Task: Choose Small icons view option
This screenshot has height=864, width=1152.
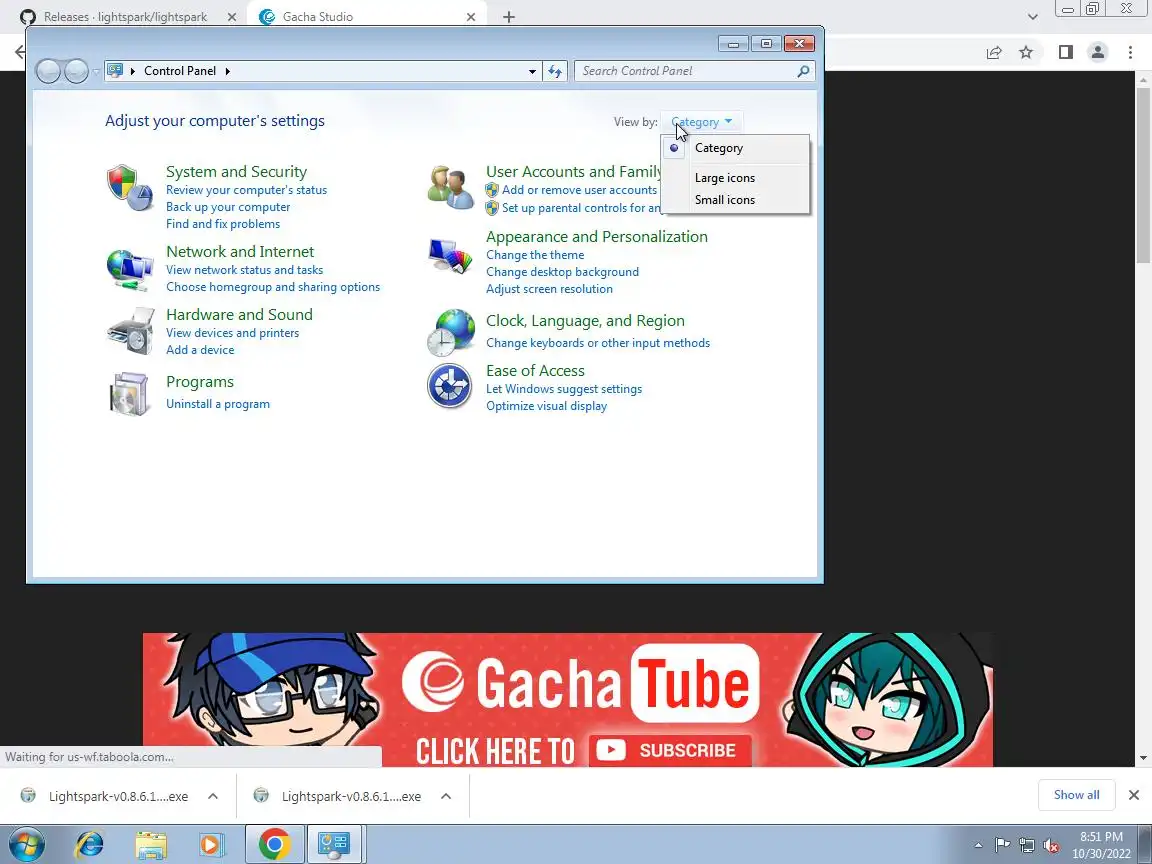Action: coord(735,200)
